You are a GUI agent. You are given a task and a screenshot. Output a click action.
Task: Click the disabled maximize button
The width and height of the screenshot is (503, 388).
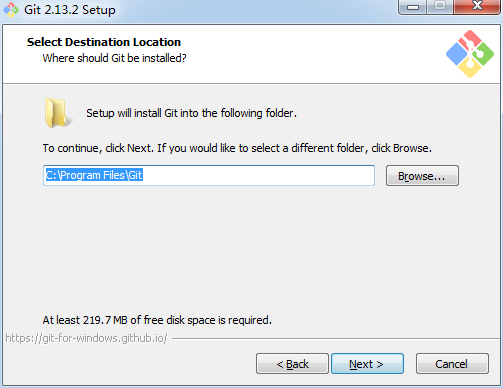coord(440,7)
